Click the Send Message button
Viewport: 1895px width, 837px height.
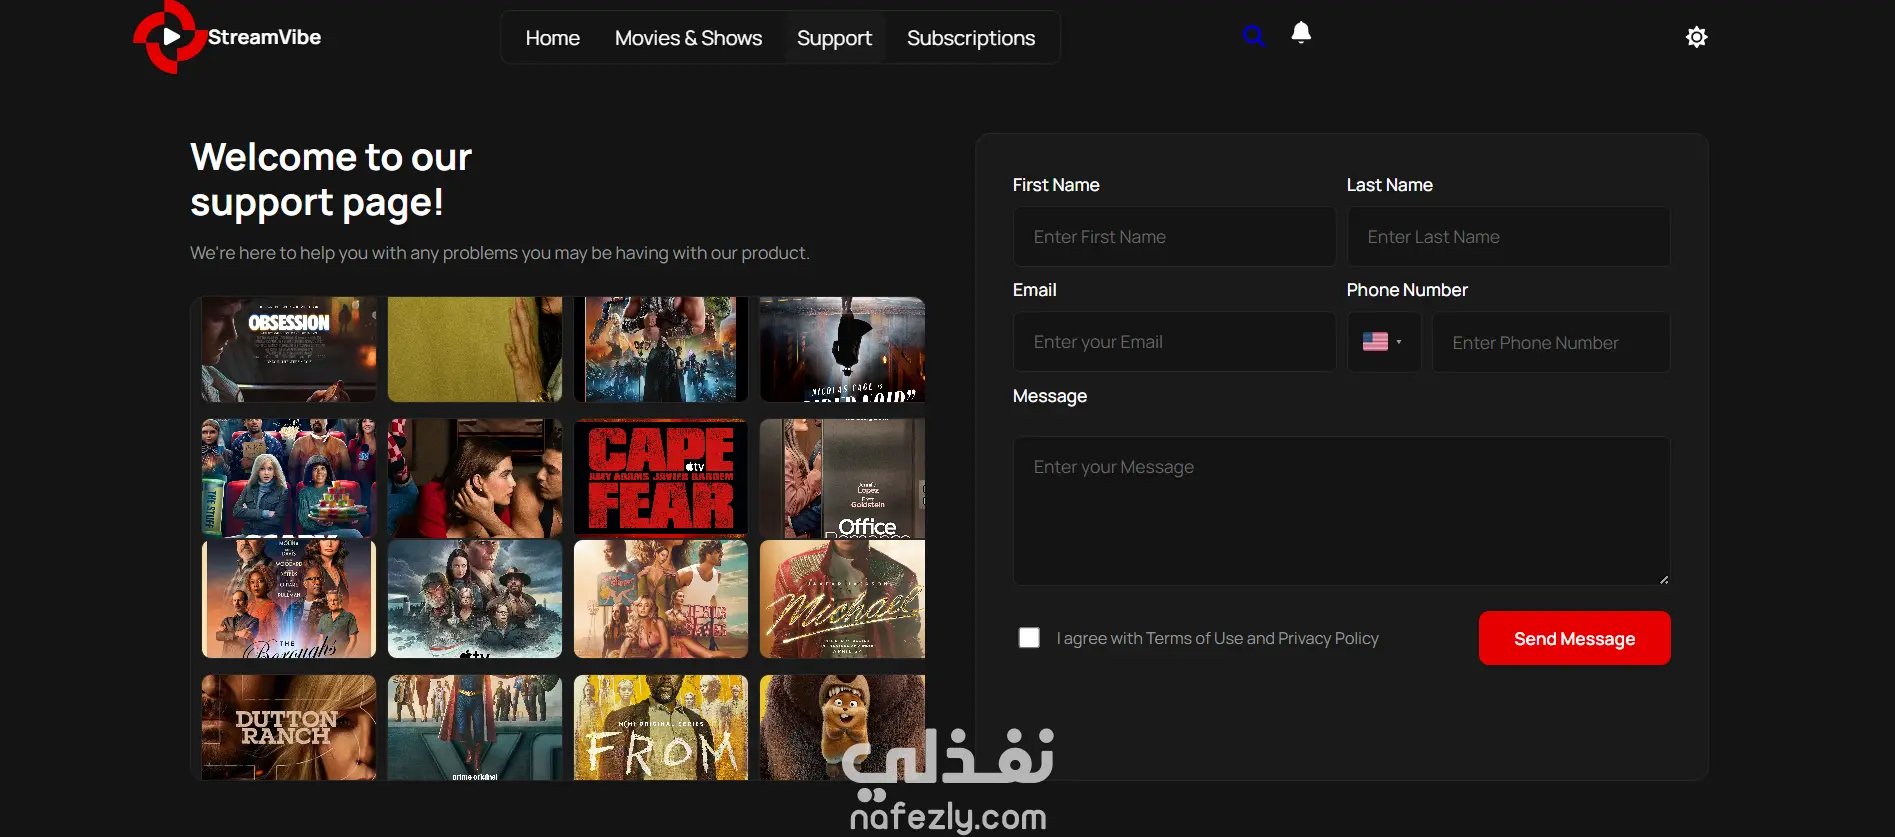[x=1574, y=638]
